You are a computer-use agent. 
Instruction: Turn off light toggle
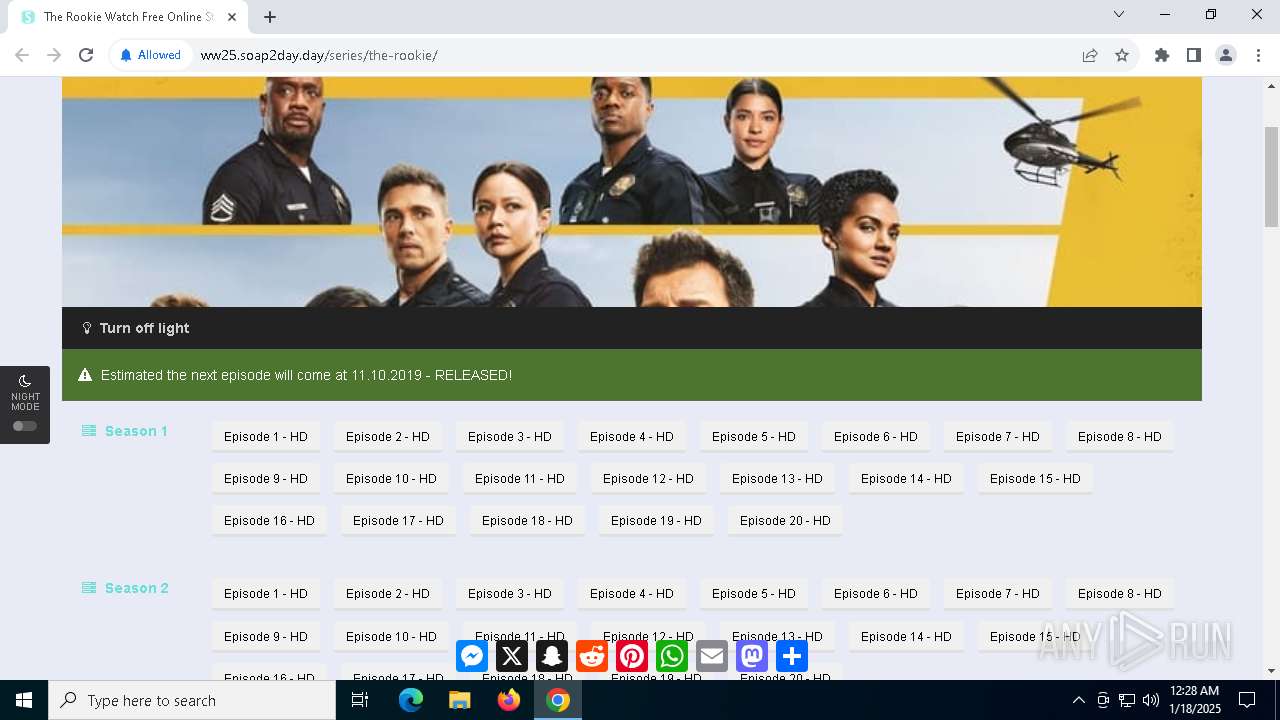pos(136,328)
